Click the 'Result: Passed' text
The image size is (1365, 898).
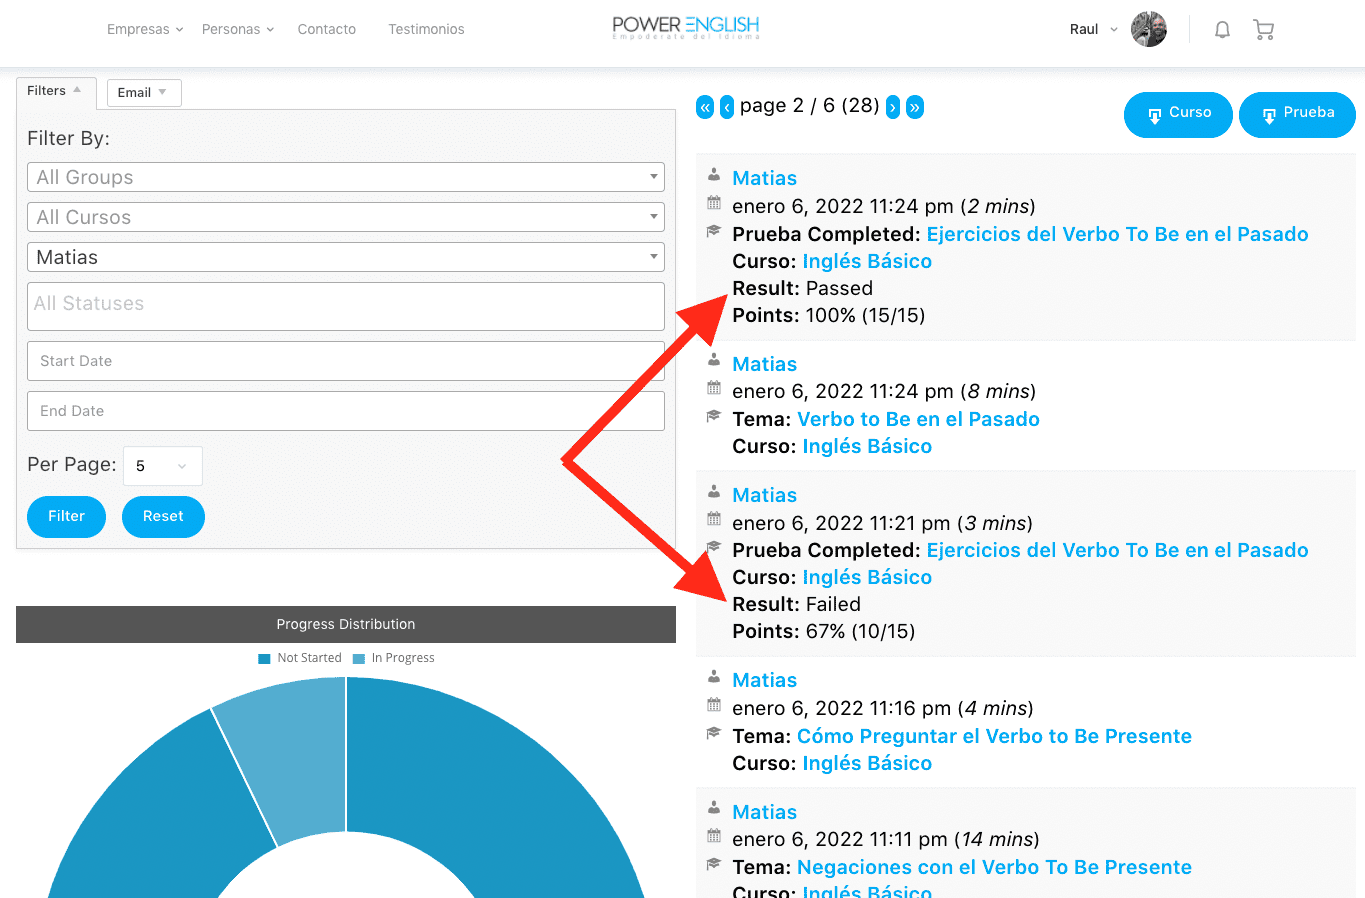point(802,288)
